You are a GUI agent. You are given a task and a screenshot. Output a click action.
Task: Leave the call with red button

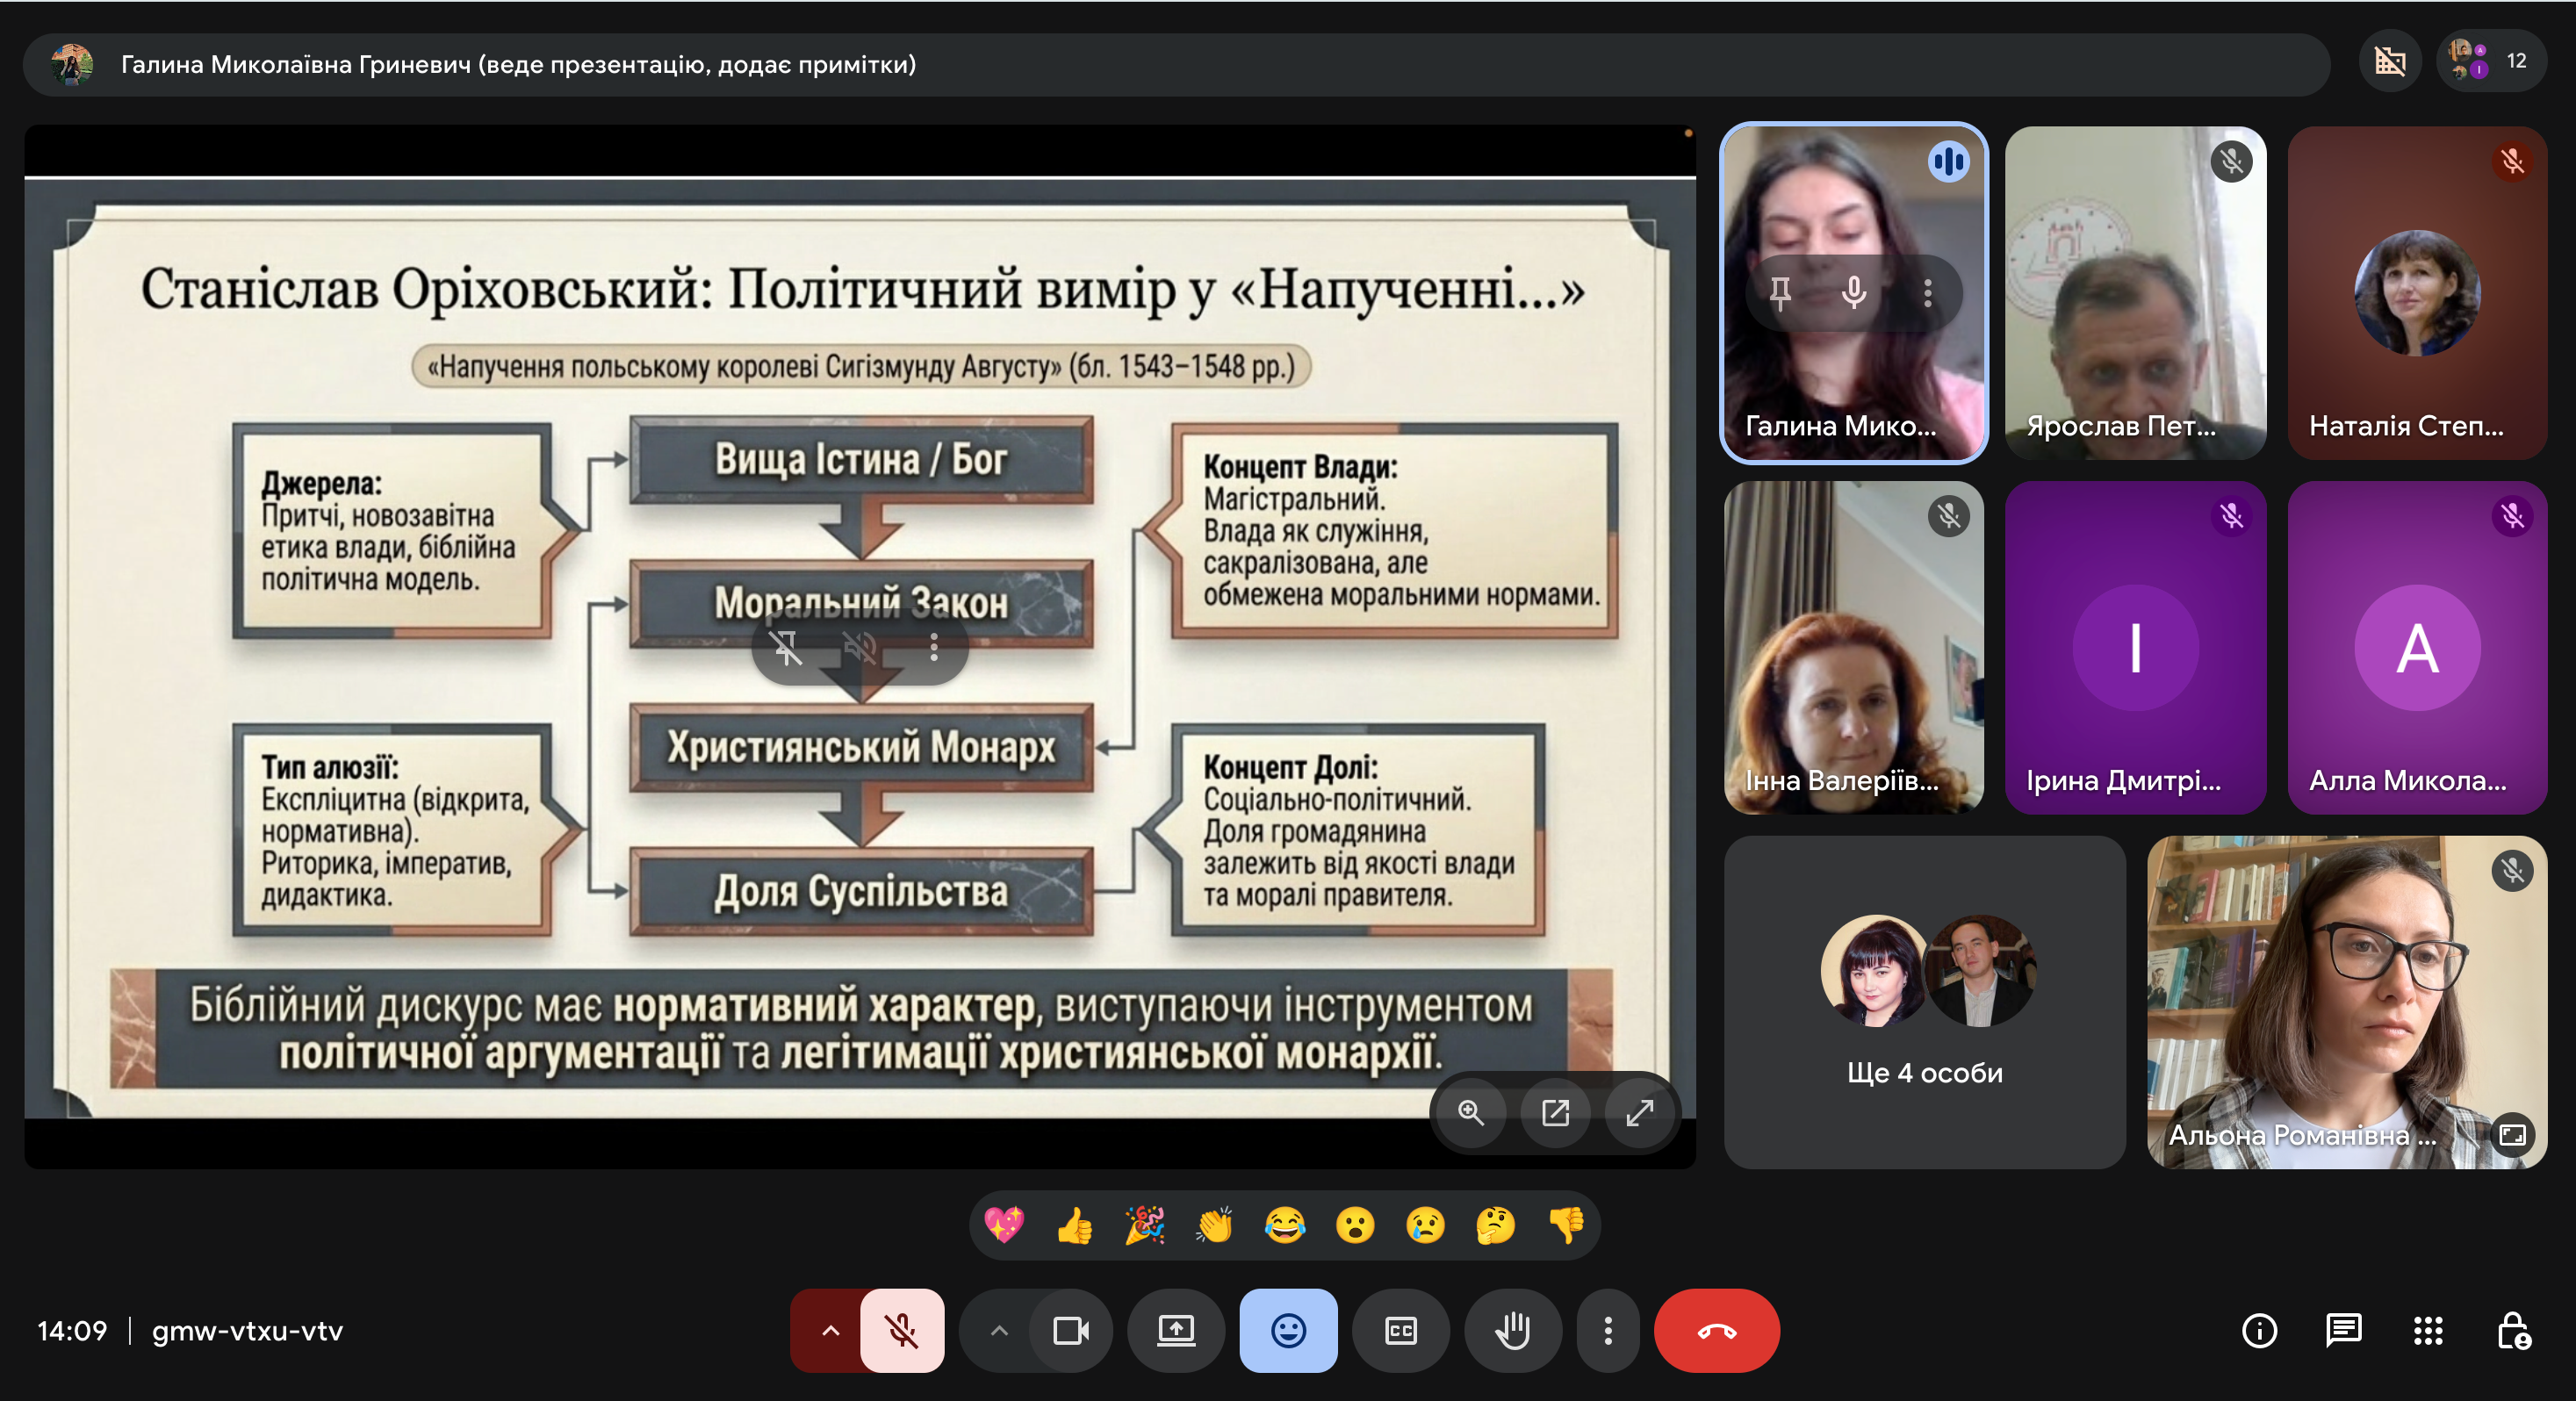pos(1716,1330)
